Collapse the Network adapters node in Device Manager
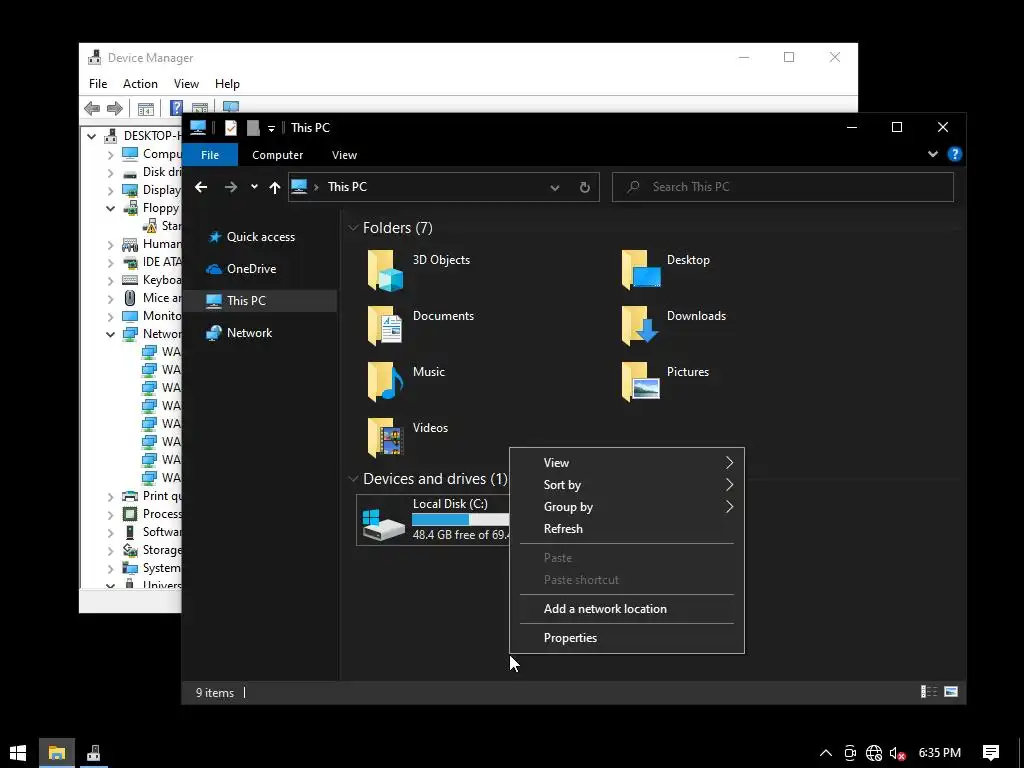 (110, 334)
